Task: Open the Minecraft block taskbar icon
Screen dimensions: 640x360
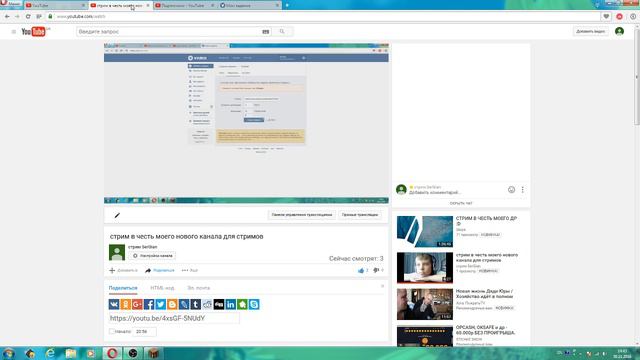Action: (153, 353)
